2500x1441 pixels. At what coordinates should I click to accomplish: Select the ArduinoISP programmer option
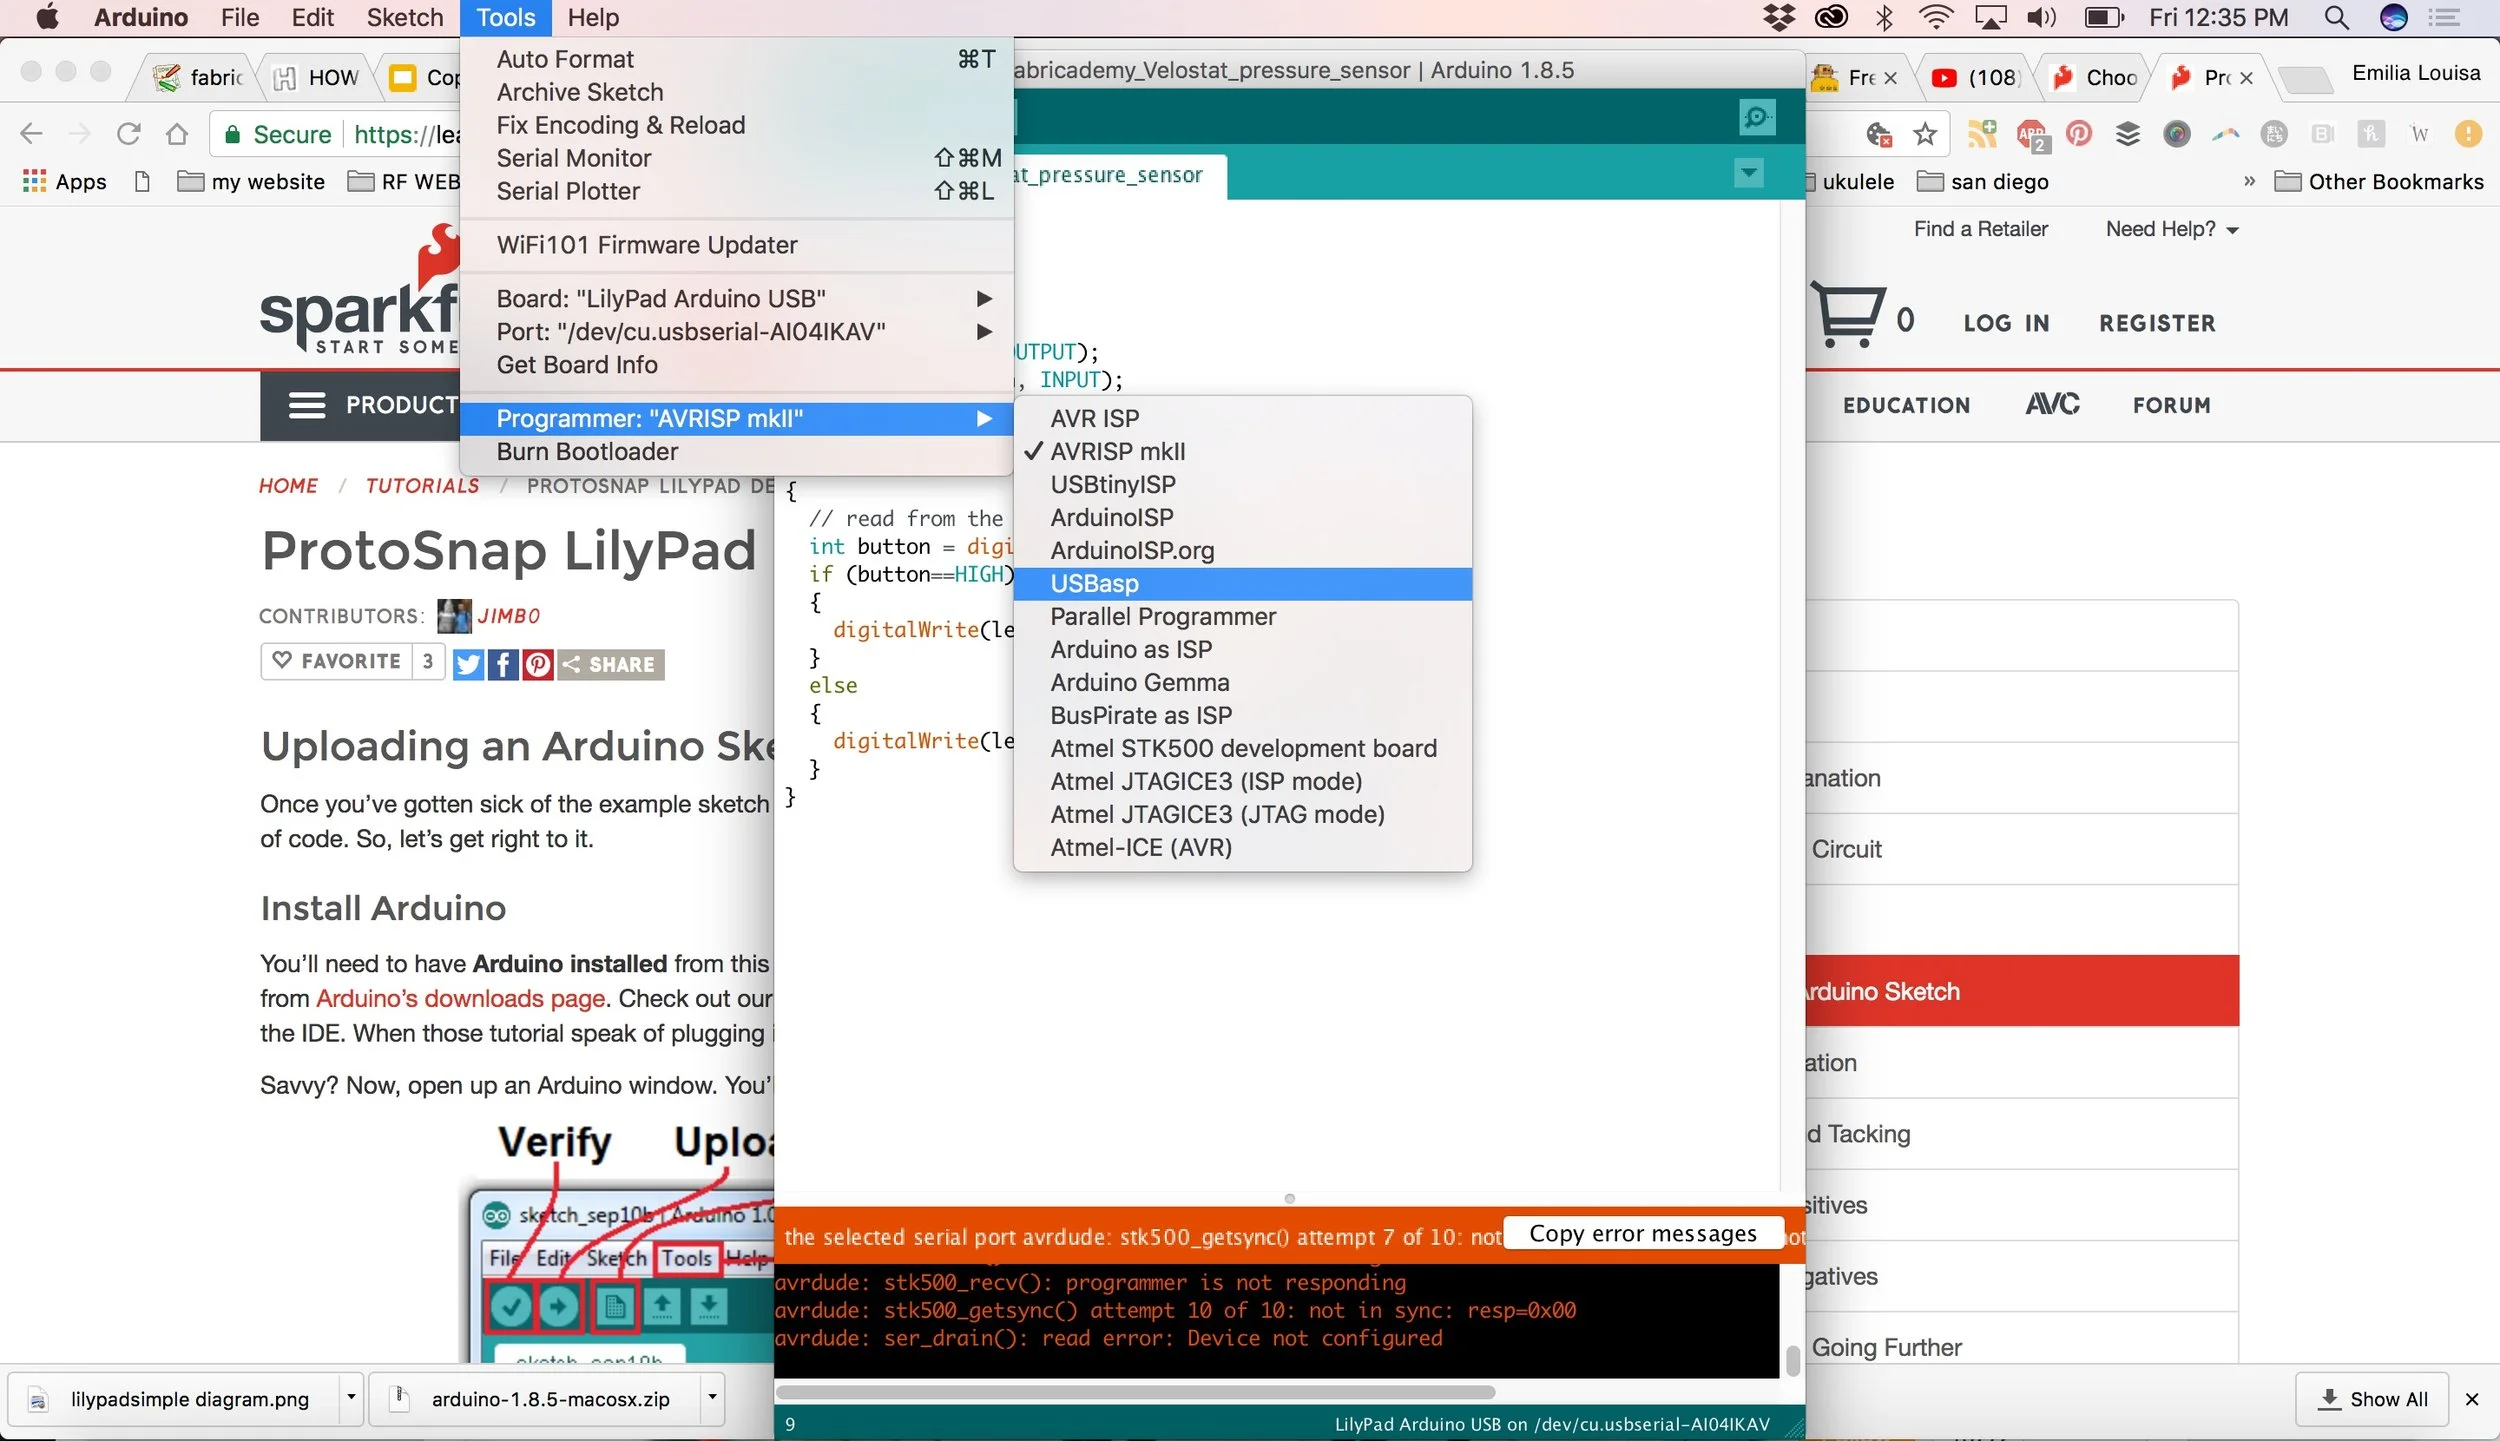point(1242,517)
